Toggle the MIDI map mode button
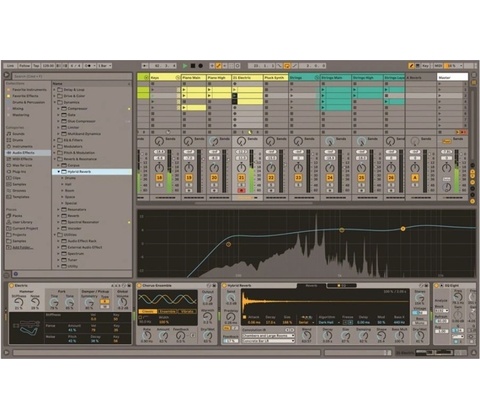 (x=438, y=66)
